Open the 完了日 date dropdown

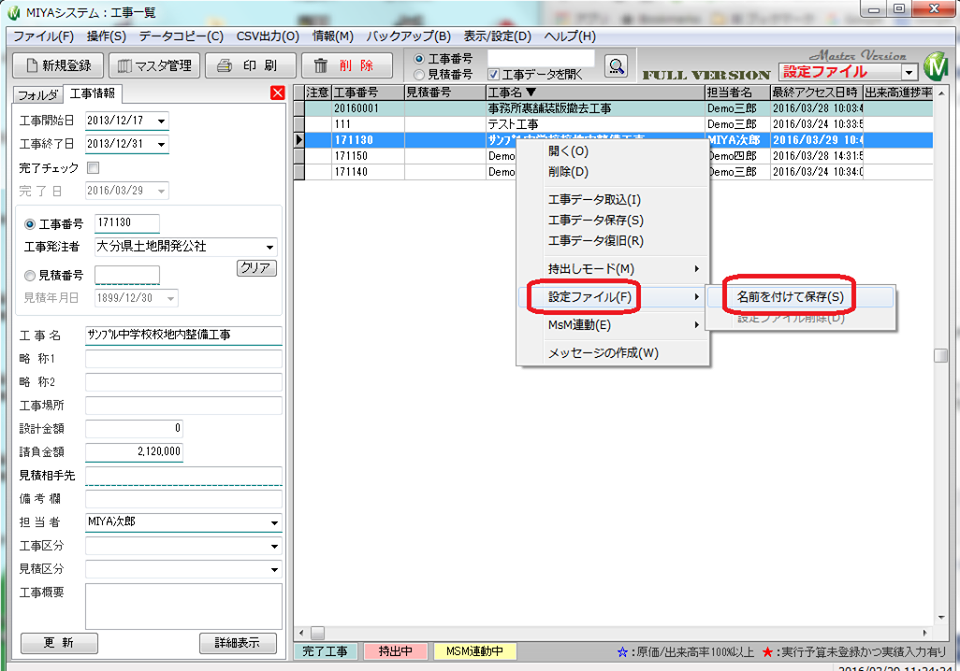pos(161,191)
